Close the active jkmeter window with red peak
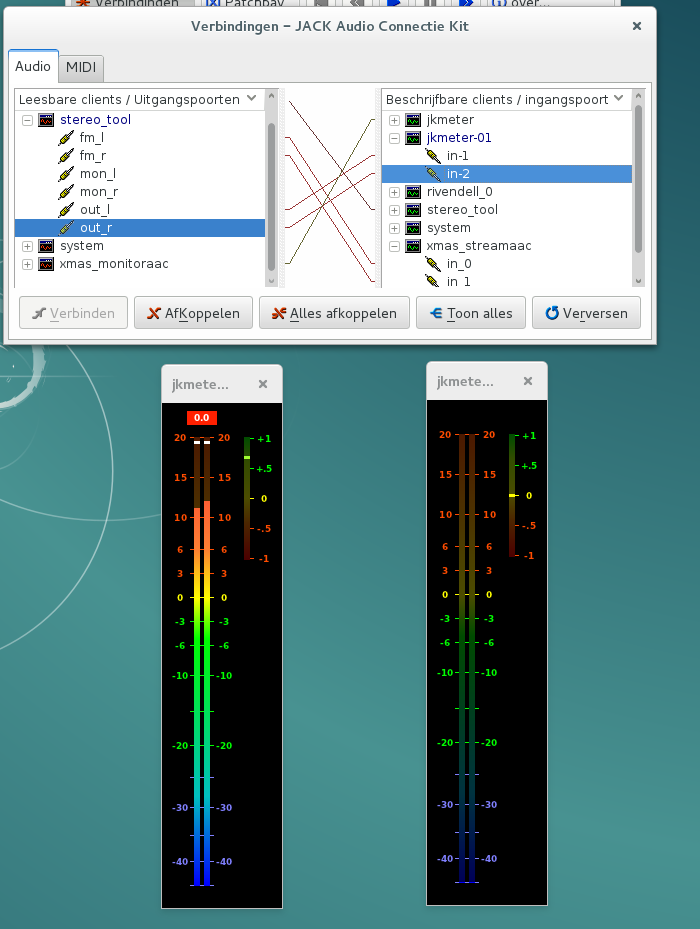The height and width of the screenshot is (929, 700). (x=263, y=385)
